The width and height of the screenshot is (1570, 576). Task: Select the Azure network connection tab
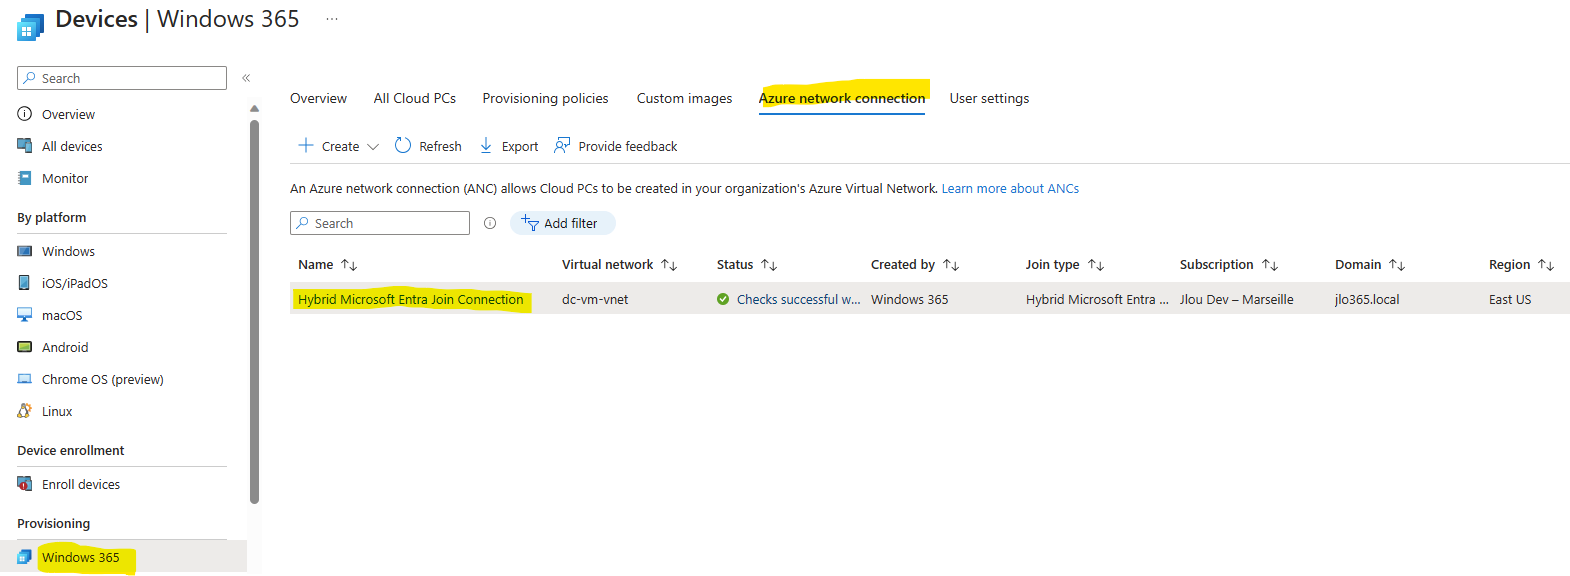coord(842,98)
